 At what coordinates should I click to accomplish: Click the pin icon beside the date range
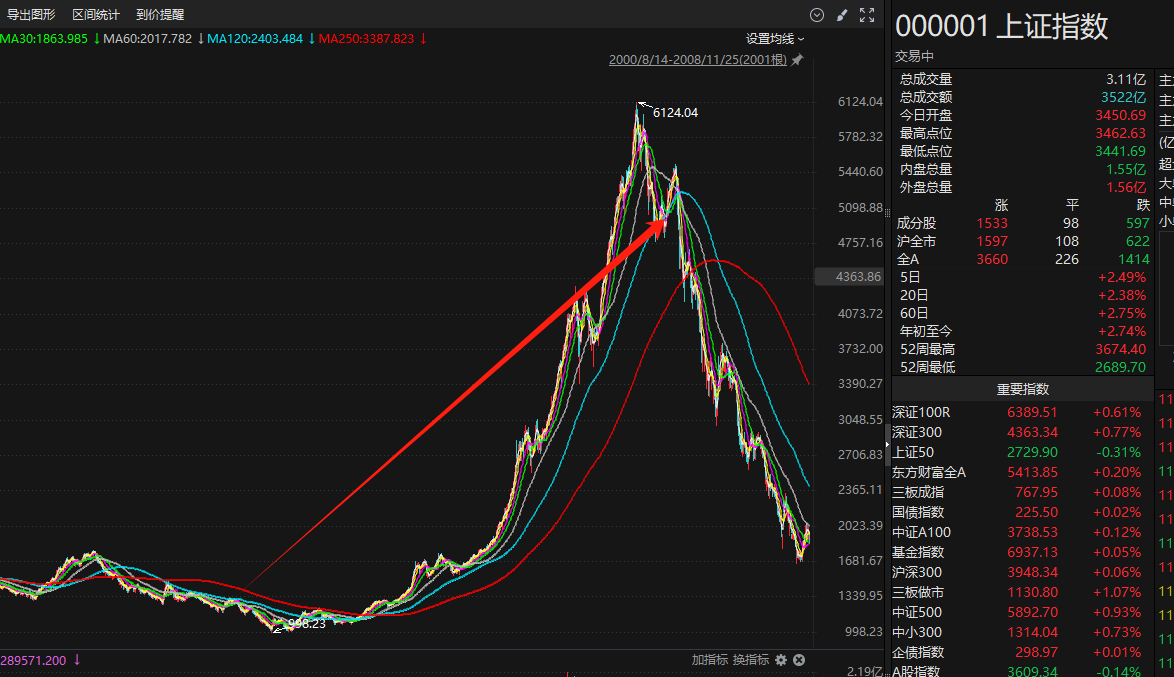(x=797, y=60)
